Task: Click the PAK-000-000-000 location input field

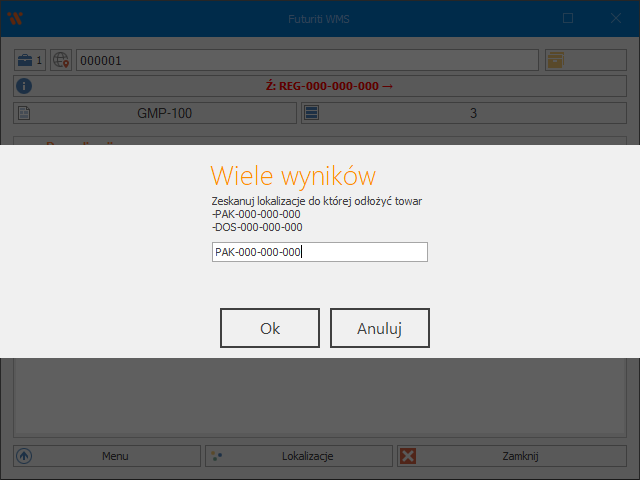Action: 319,252
